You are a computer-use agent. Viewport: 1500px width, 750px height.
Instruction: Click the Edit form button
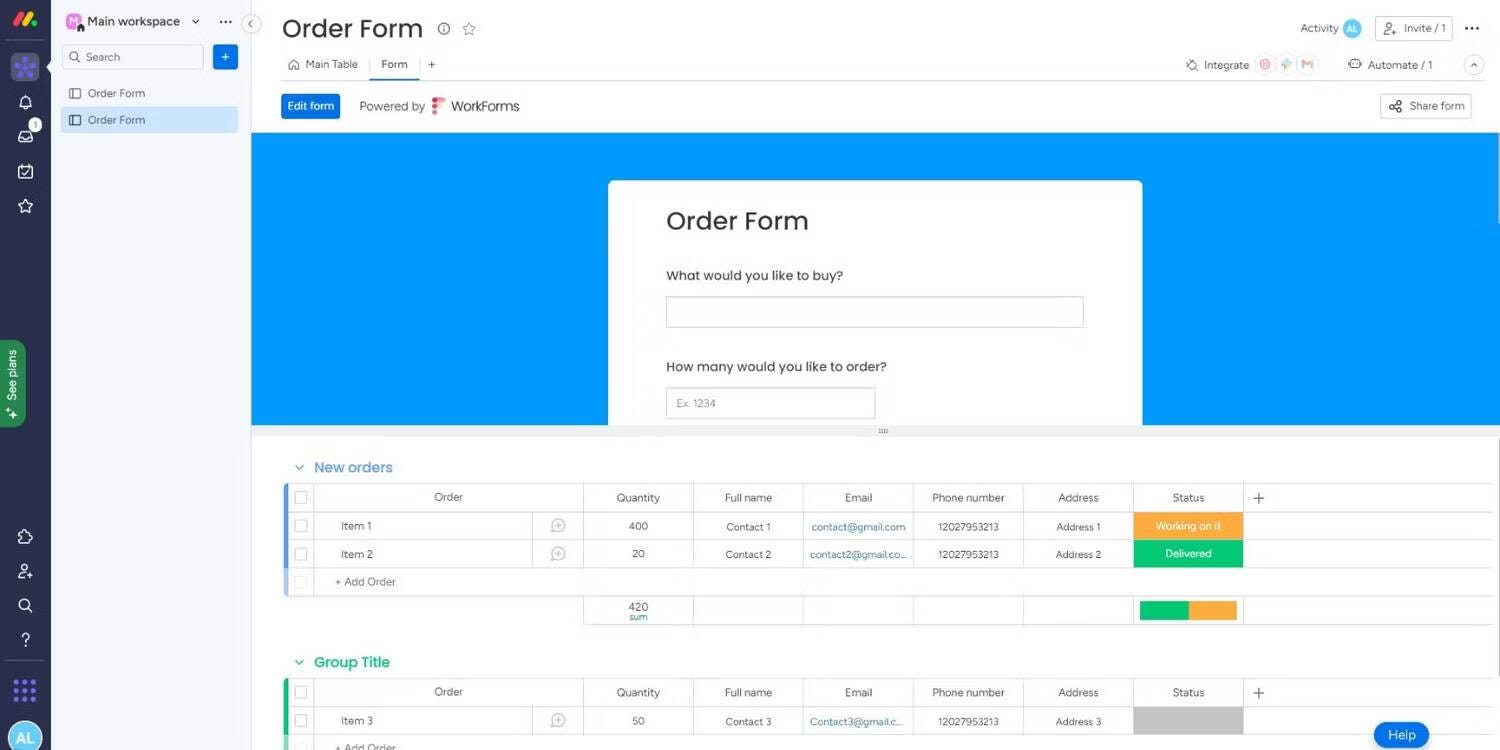coord(310,106)
